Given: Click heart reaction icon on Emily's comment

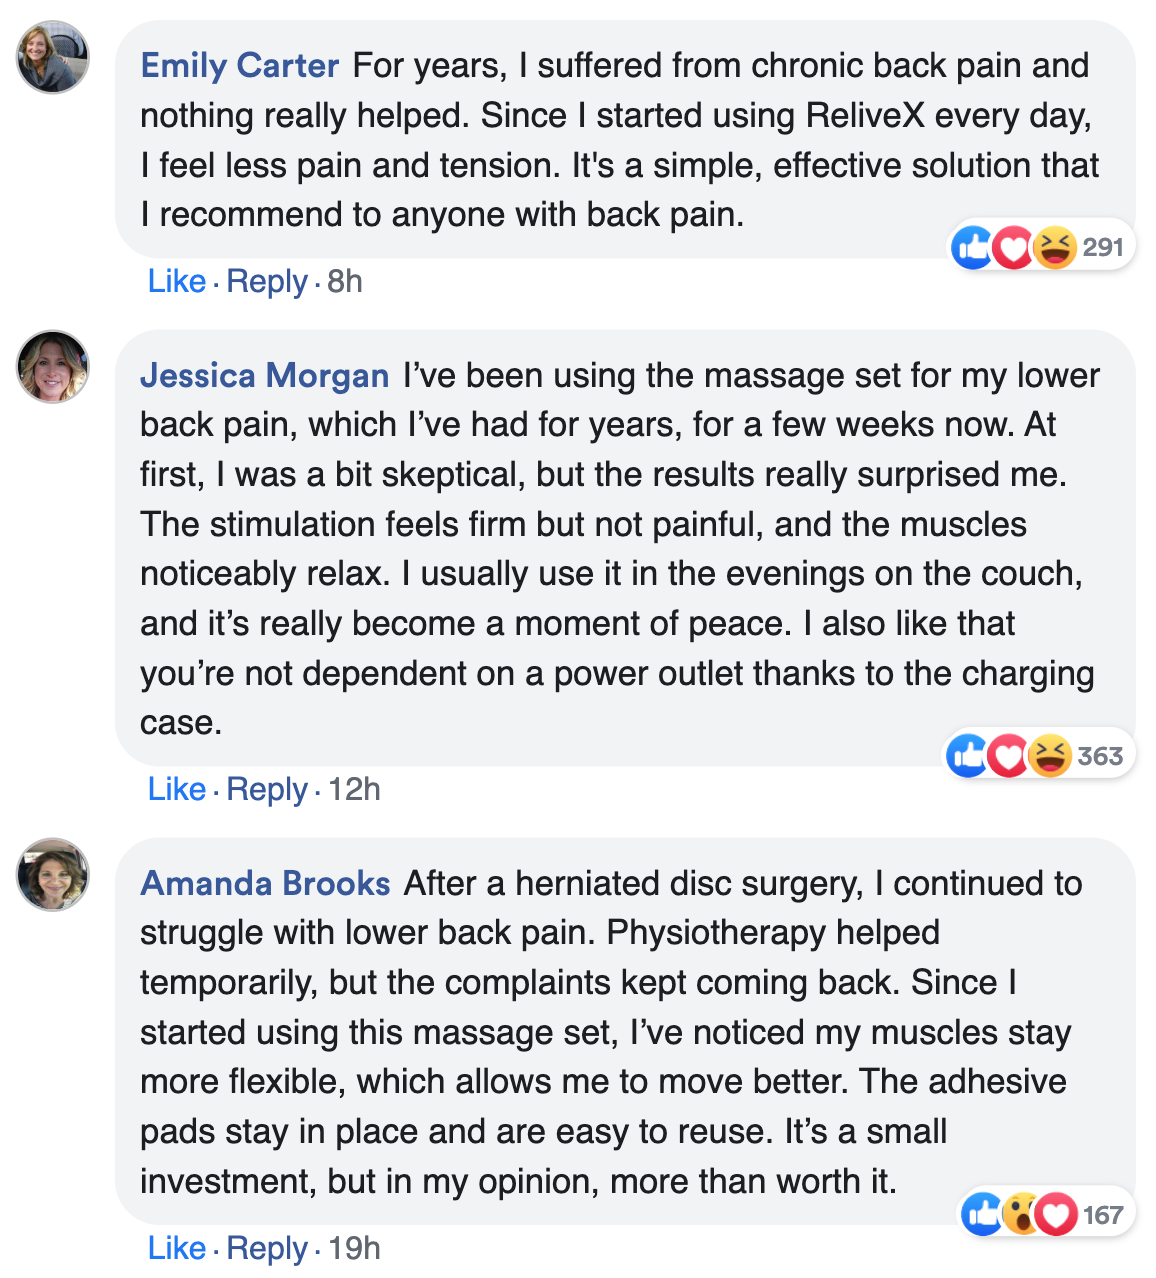Looking at the screenshot, I should pyautogui.click(x=1013, y=247).
